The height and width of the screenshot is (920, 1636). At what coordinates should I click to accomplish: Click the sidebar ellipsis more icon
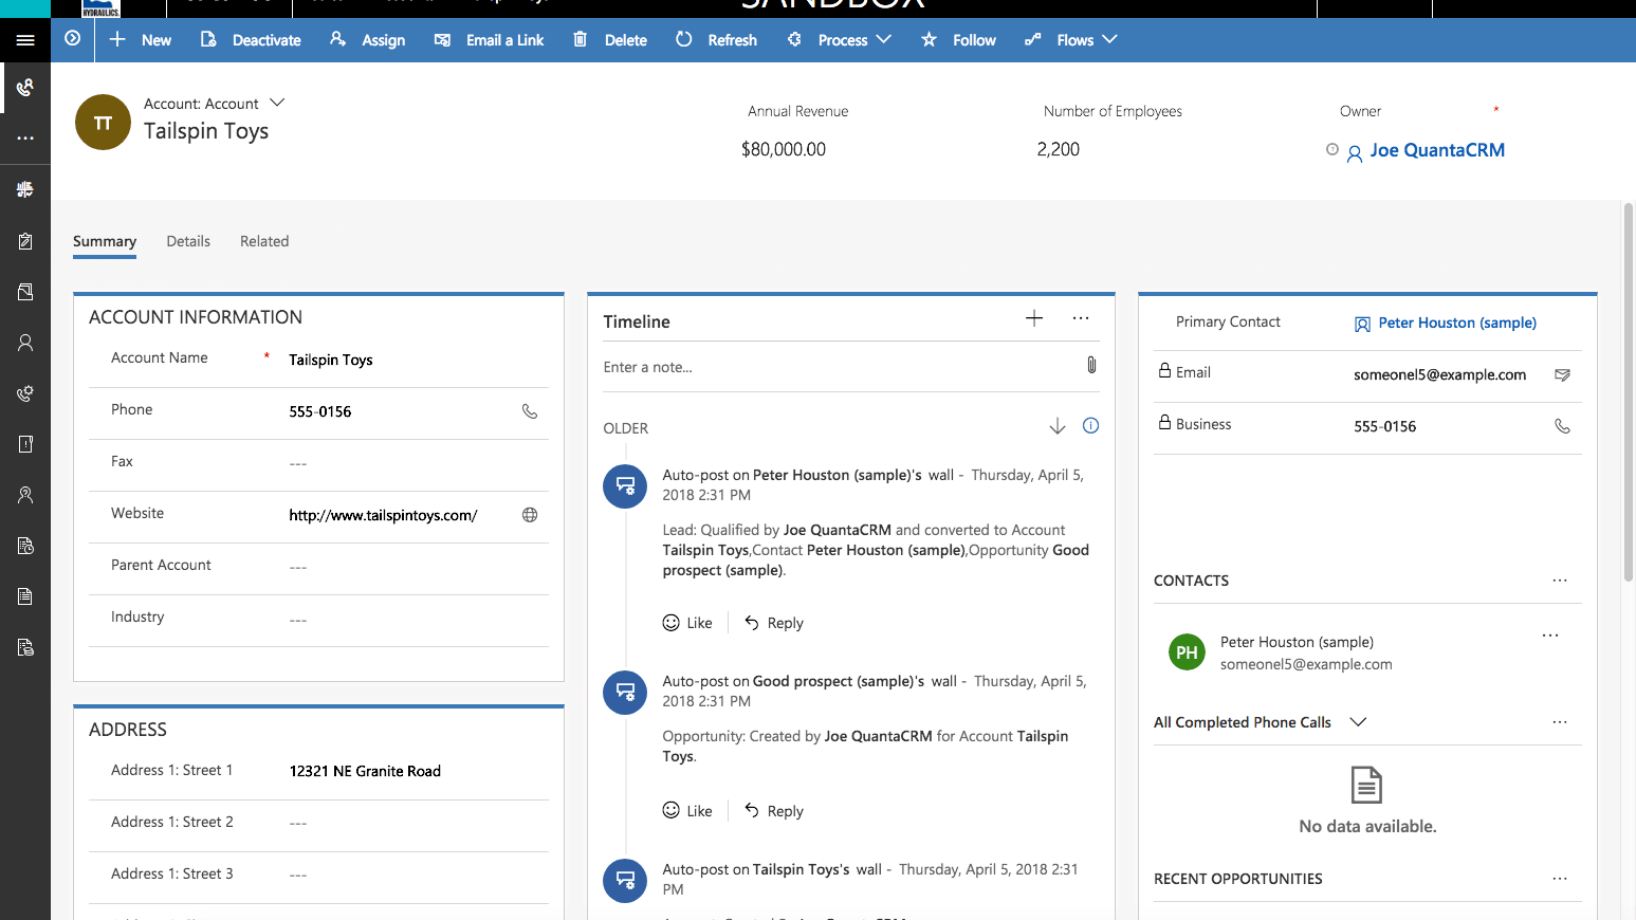25,138
